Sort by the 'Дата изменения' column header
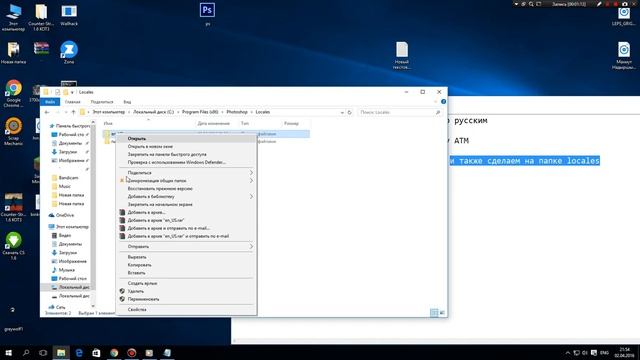Screen dimensions: 640x360 213,123
